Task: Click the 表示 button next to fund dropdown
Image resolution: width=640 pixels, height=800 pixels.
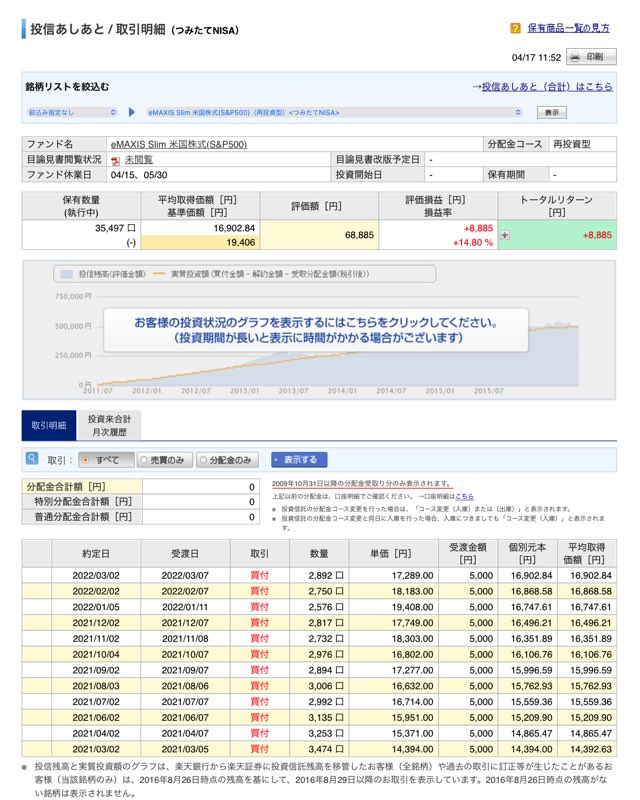Action: pos(551,112)
